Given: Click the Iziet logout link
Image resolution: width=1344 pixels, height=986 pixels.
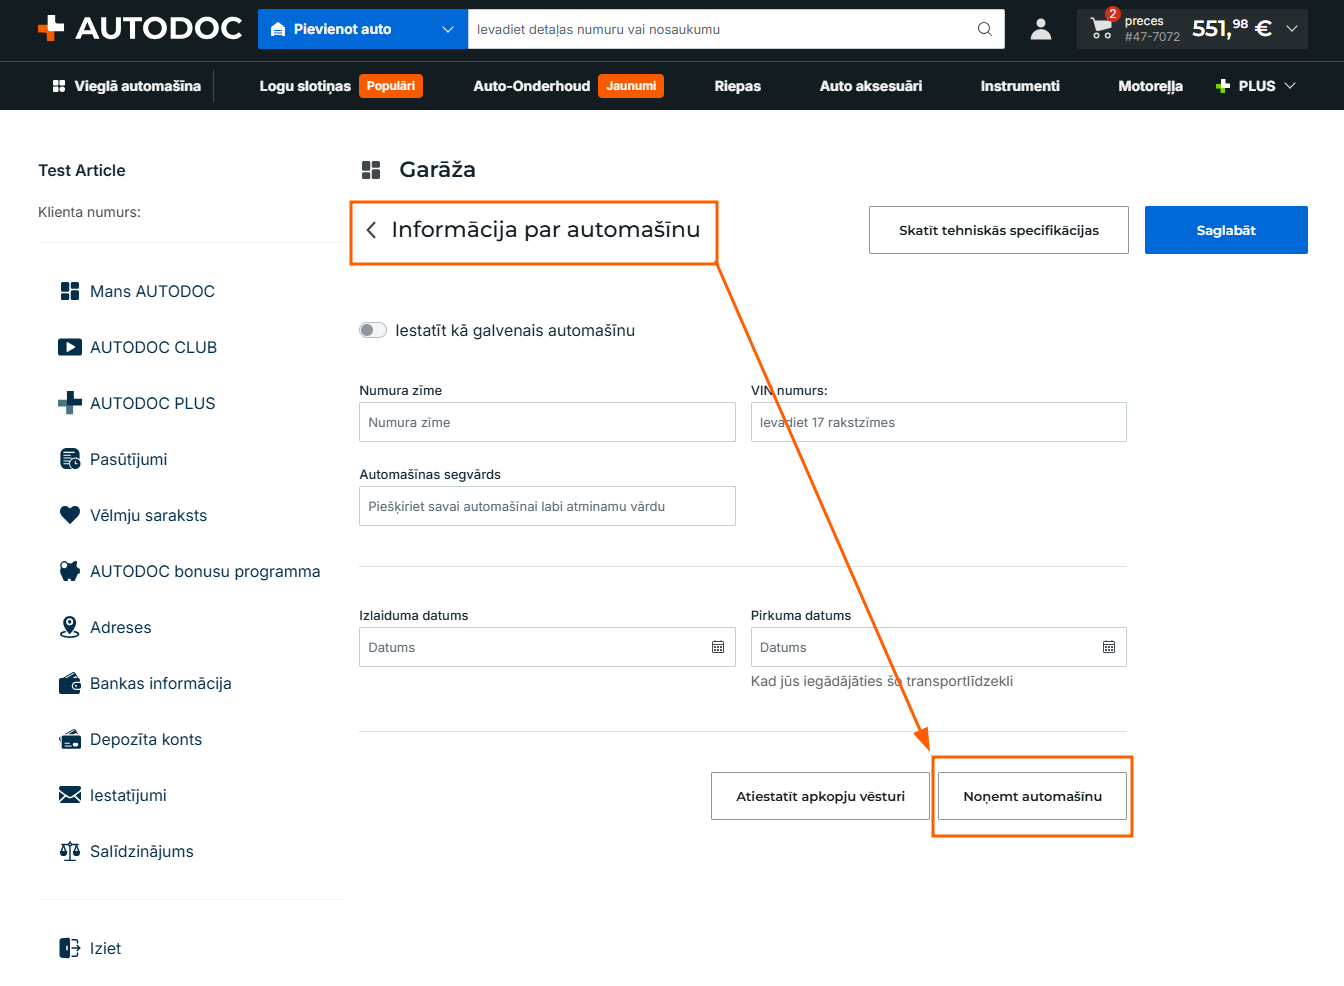Looking at the screenshot, I should (x=105, y=948).
